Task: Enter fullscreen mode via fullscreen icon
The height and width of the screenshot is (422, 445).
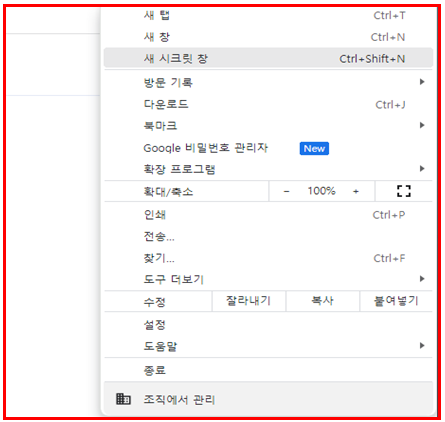Action: [x=404, y=191]
